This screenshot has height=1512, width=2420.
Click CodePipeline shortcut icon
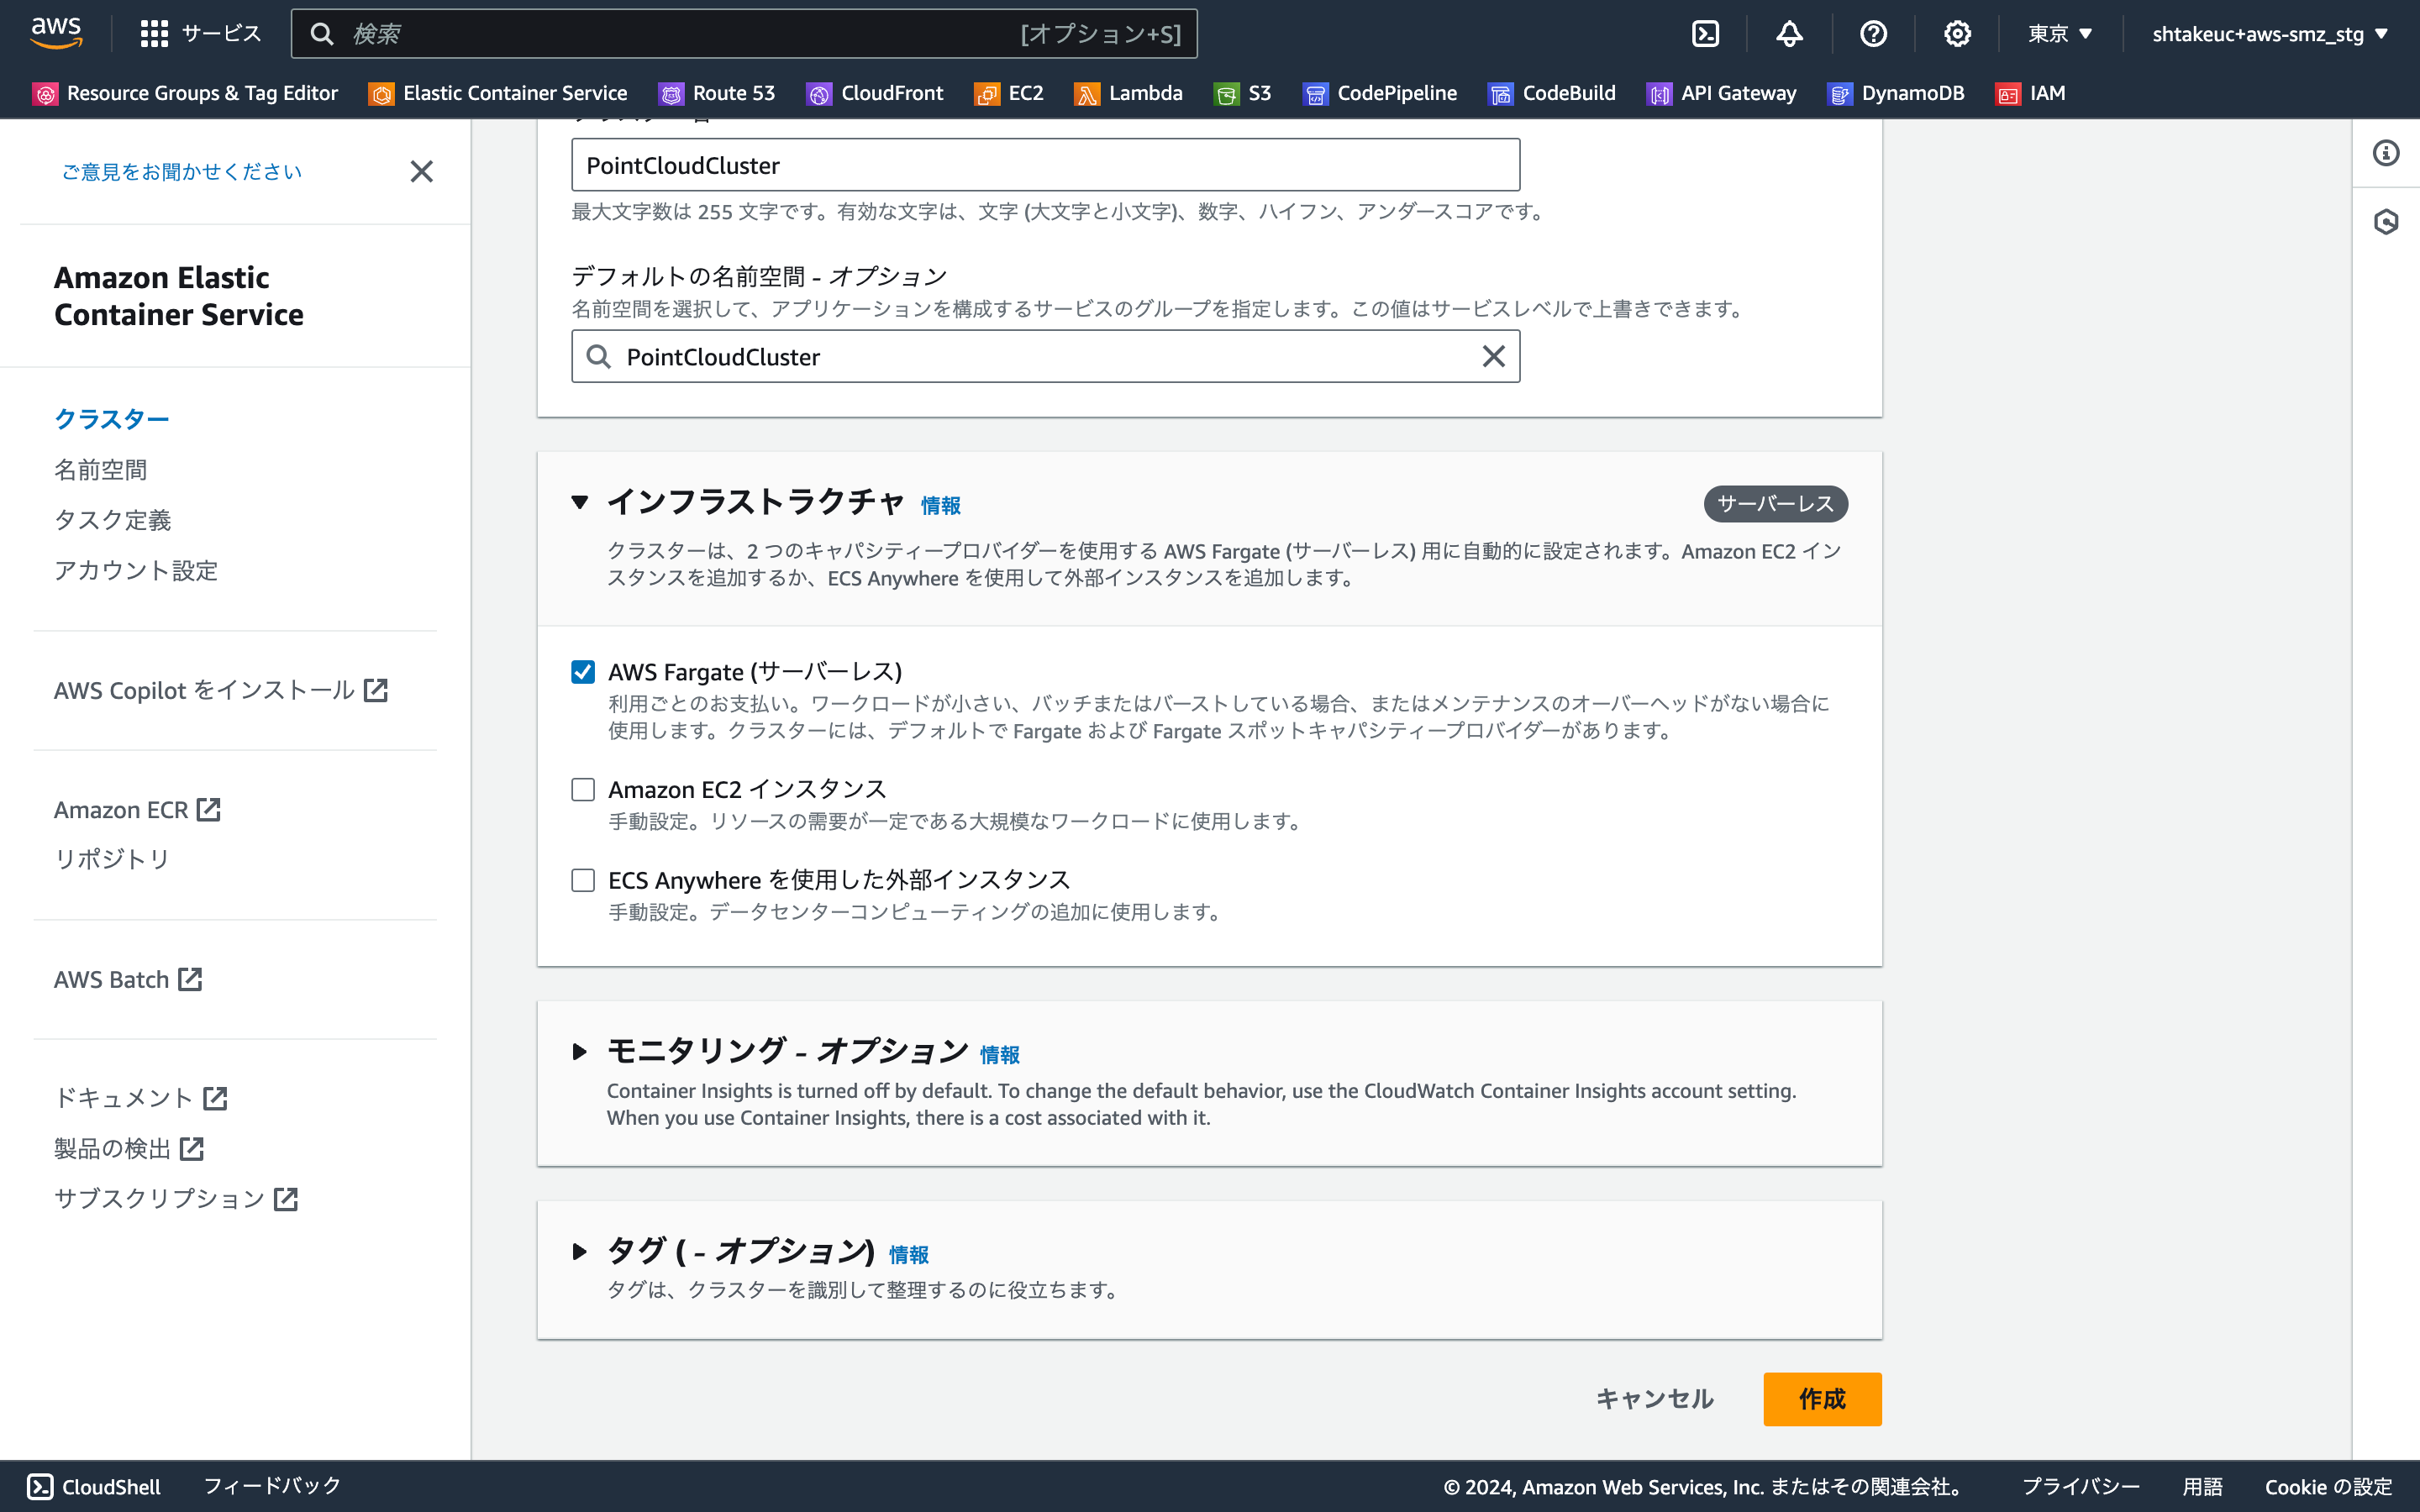(x=1315, y=94)
